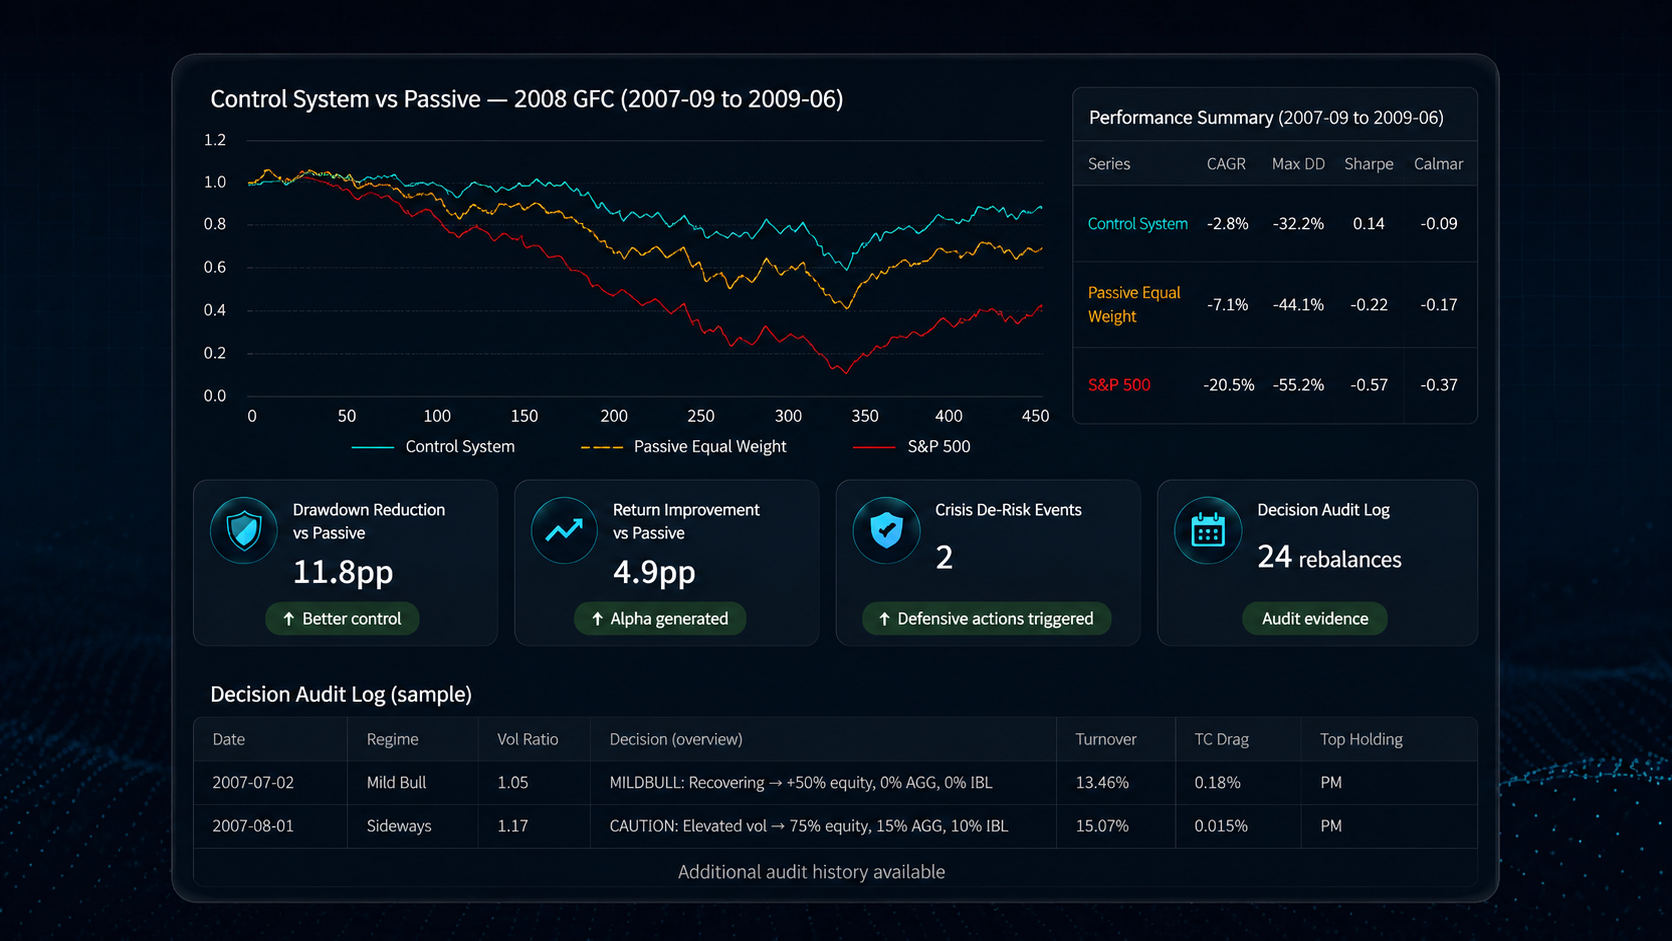Sort summary table by Max DD column
The height and width of the screenshot is (941, 1672).
click(1298, 164)
